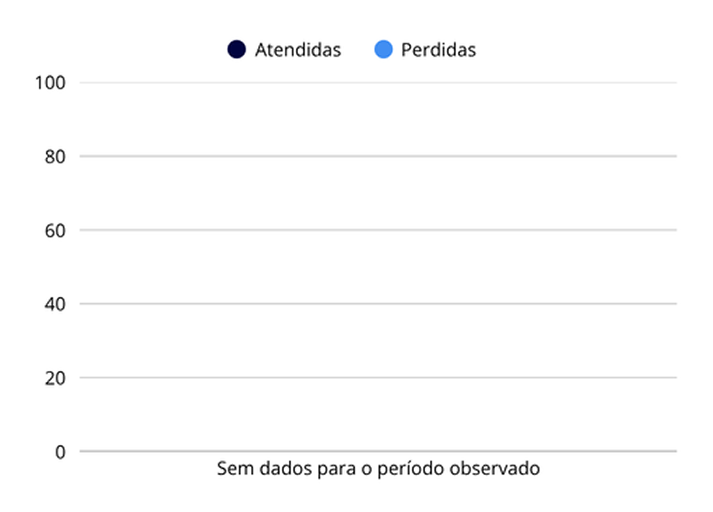Viewport: 713px width, 512px height.
Task: Click the baseline axis at value 0
Action: click(x=378, y=451)
